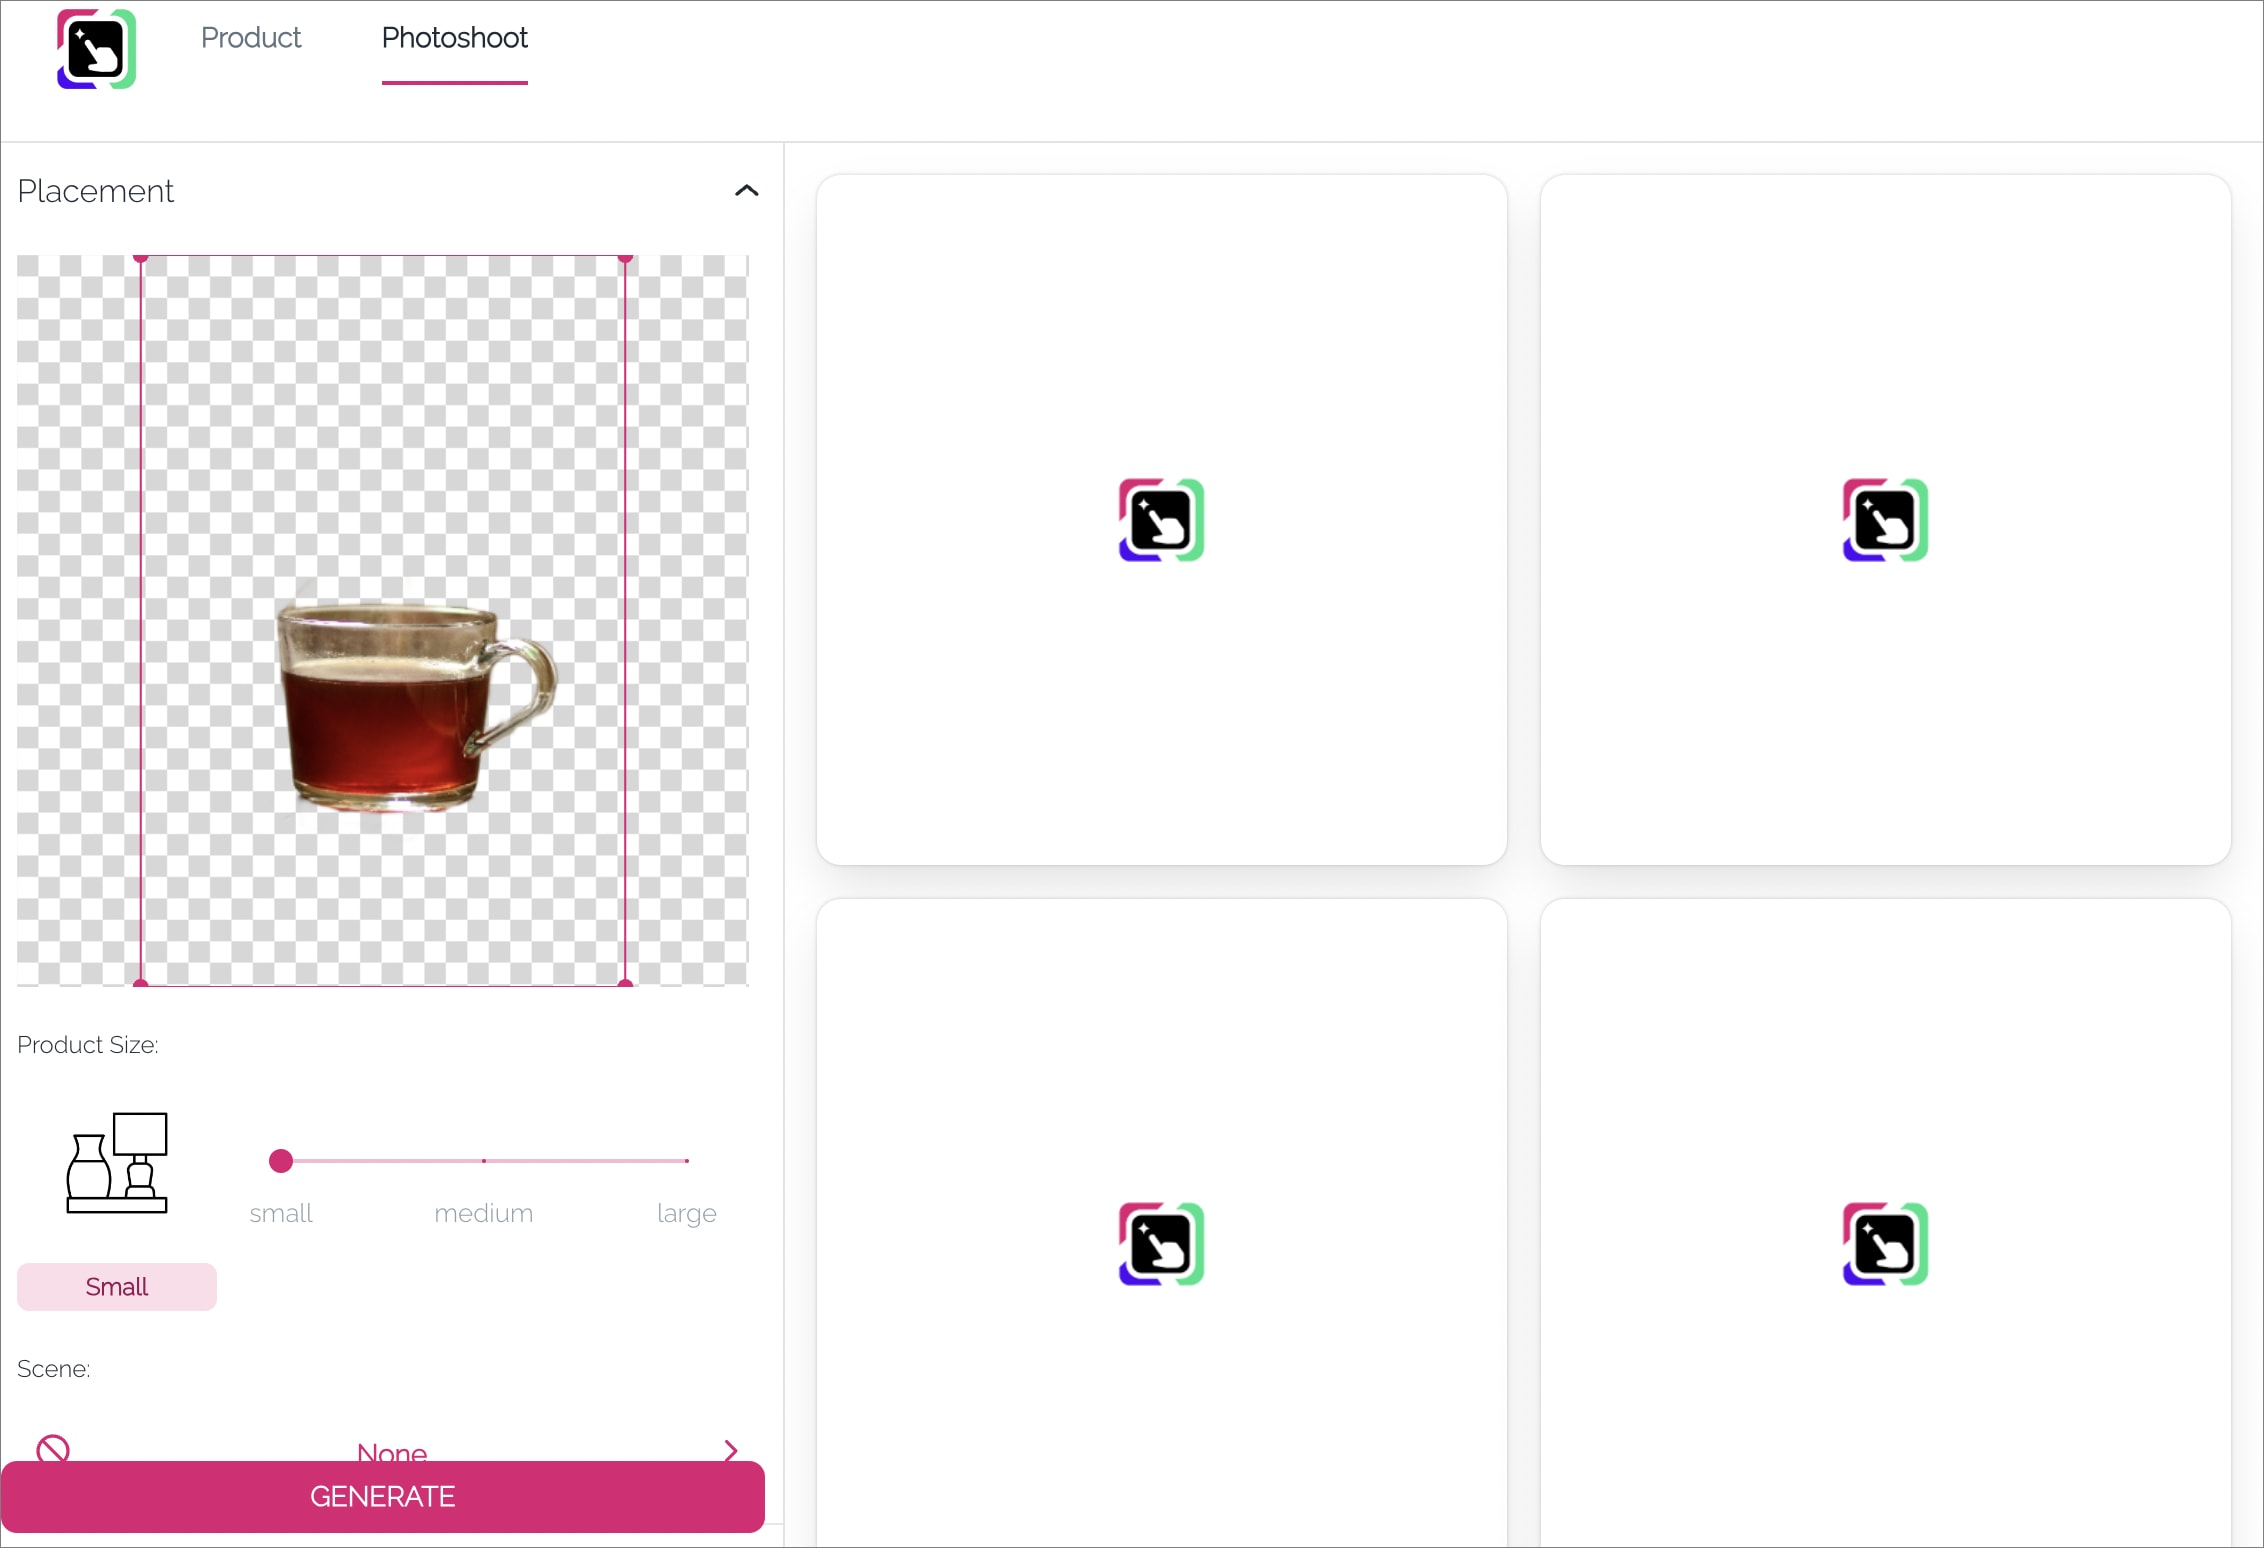This screenshot has height=1548, width=2264.
Task: Click the product size illustration icon
Action: tap(117, 1162)
